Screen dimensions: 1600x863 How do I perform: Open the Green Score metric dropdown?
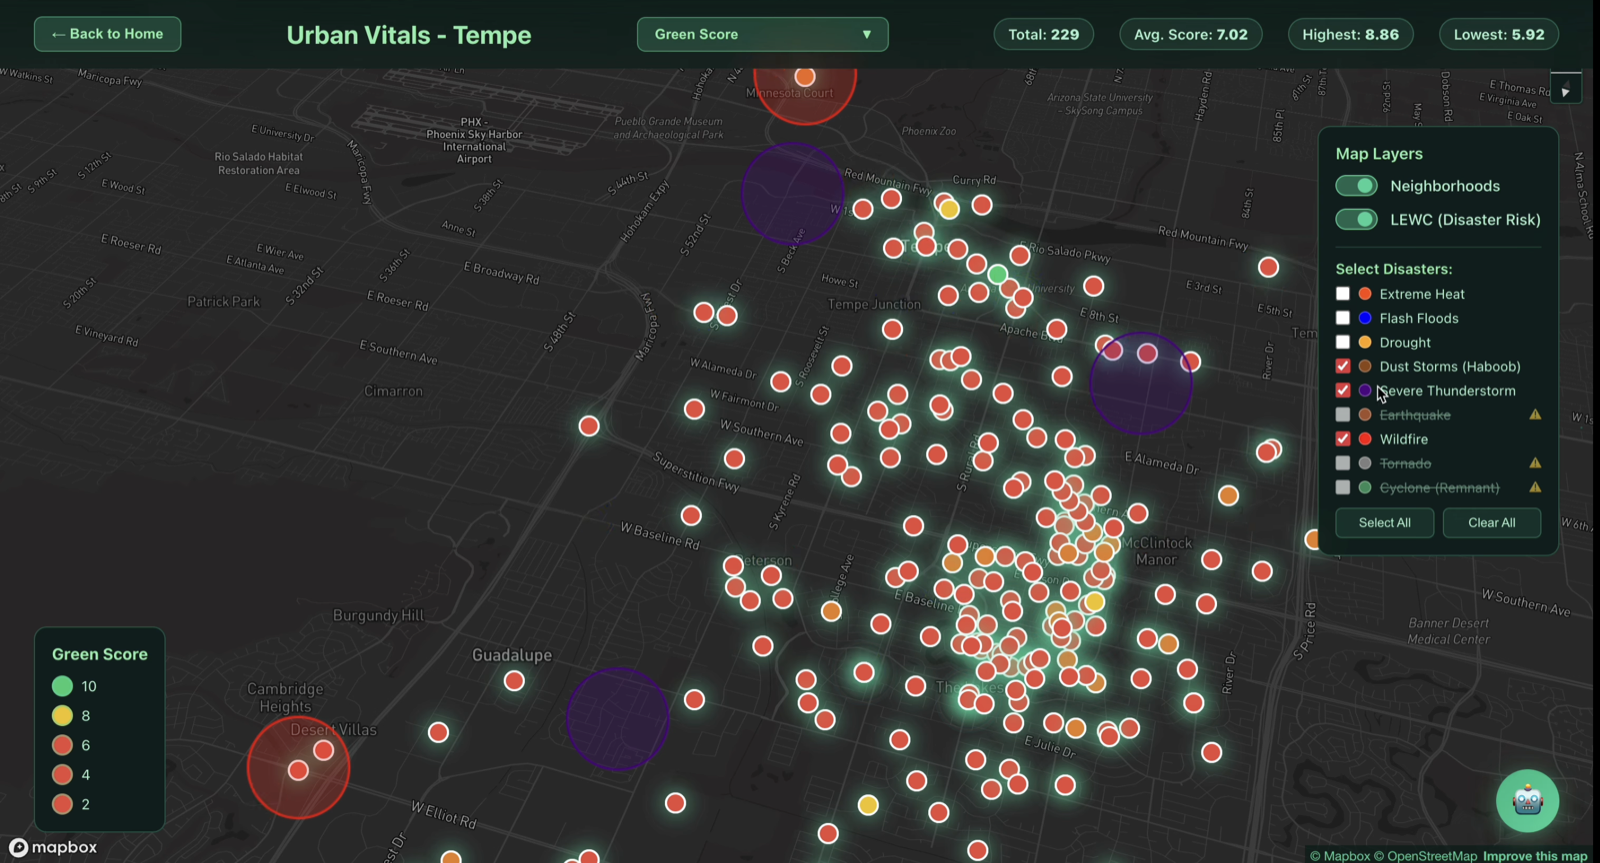point(762,34)
